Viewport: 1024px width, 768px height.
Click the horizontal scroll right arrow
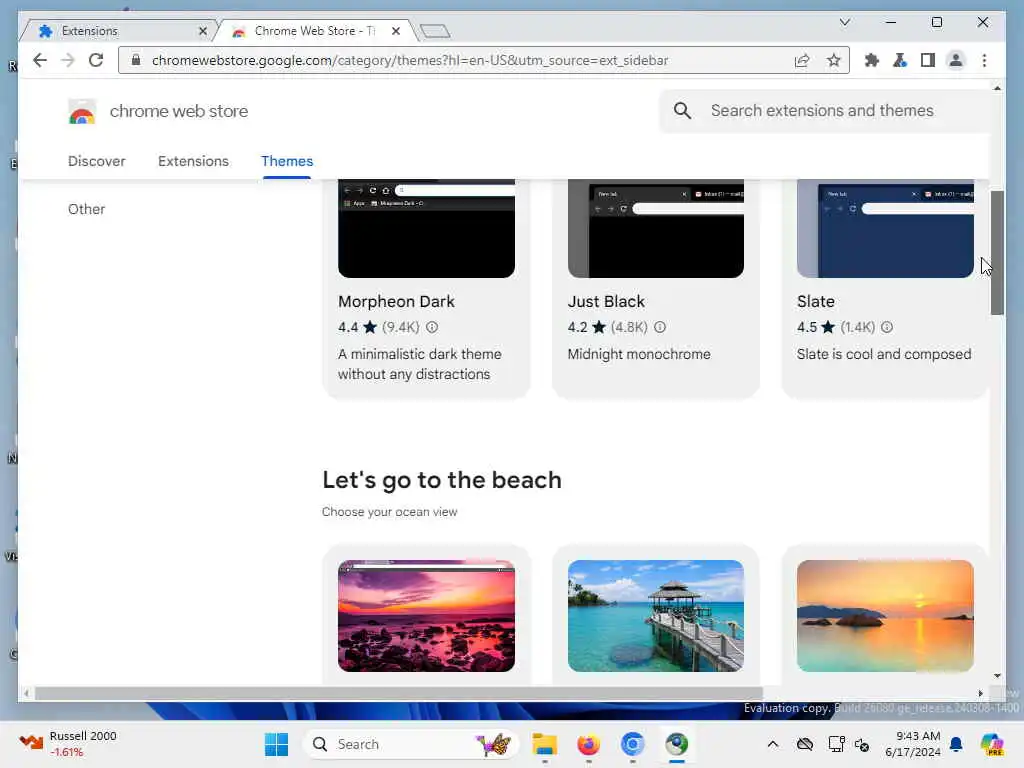click(980, 693)
